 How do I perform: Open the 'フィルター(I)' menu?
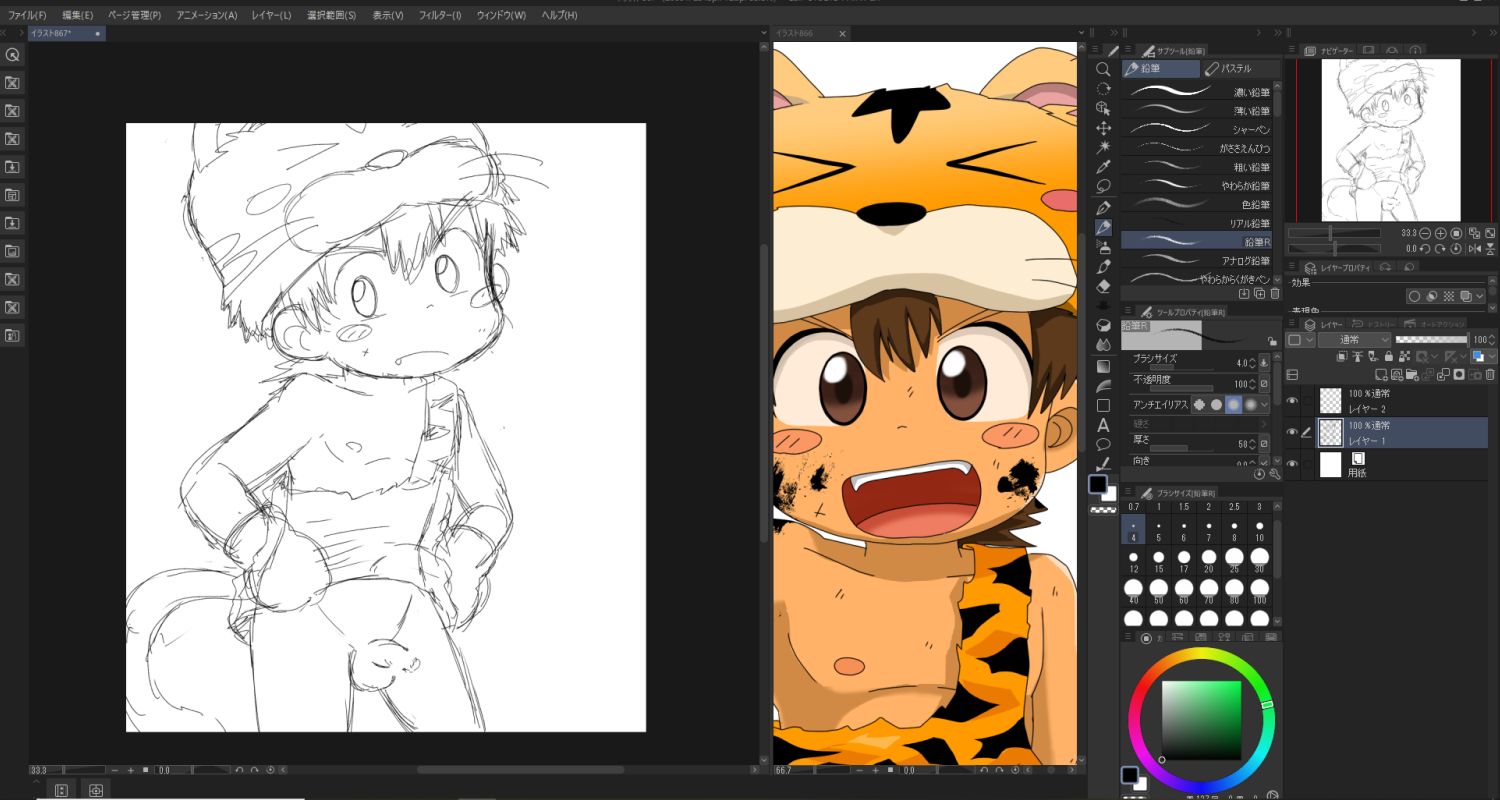(440, 15)
